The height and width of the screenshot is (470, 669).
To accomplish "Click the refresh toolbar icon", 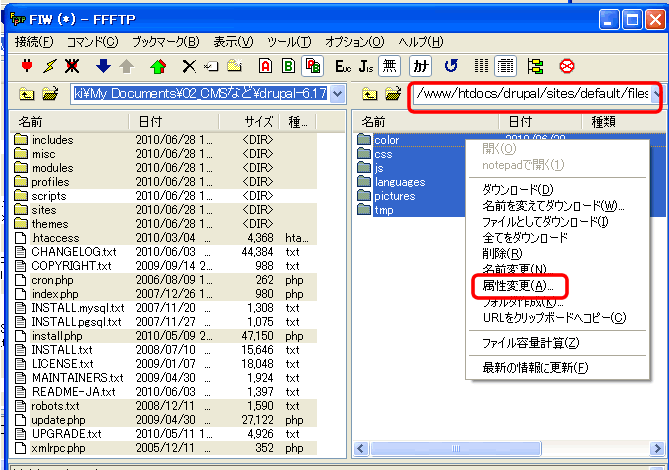I will click(x=451, y=67).
